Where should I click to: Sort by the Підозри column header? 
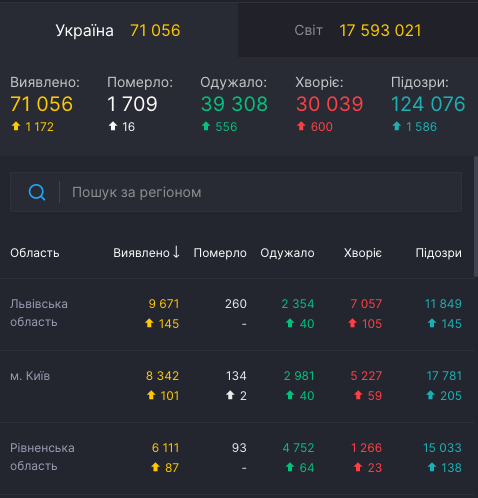[x=438, y=253]
